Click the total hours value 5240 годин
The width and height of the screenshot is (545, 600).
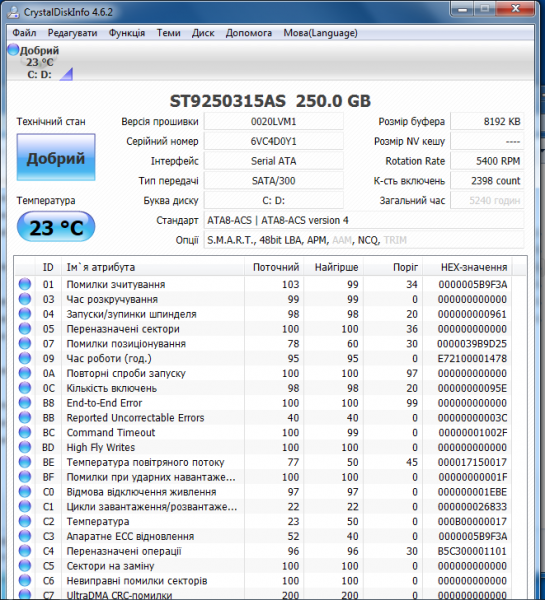(487, 201)
